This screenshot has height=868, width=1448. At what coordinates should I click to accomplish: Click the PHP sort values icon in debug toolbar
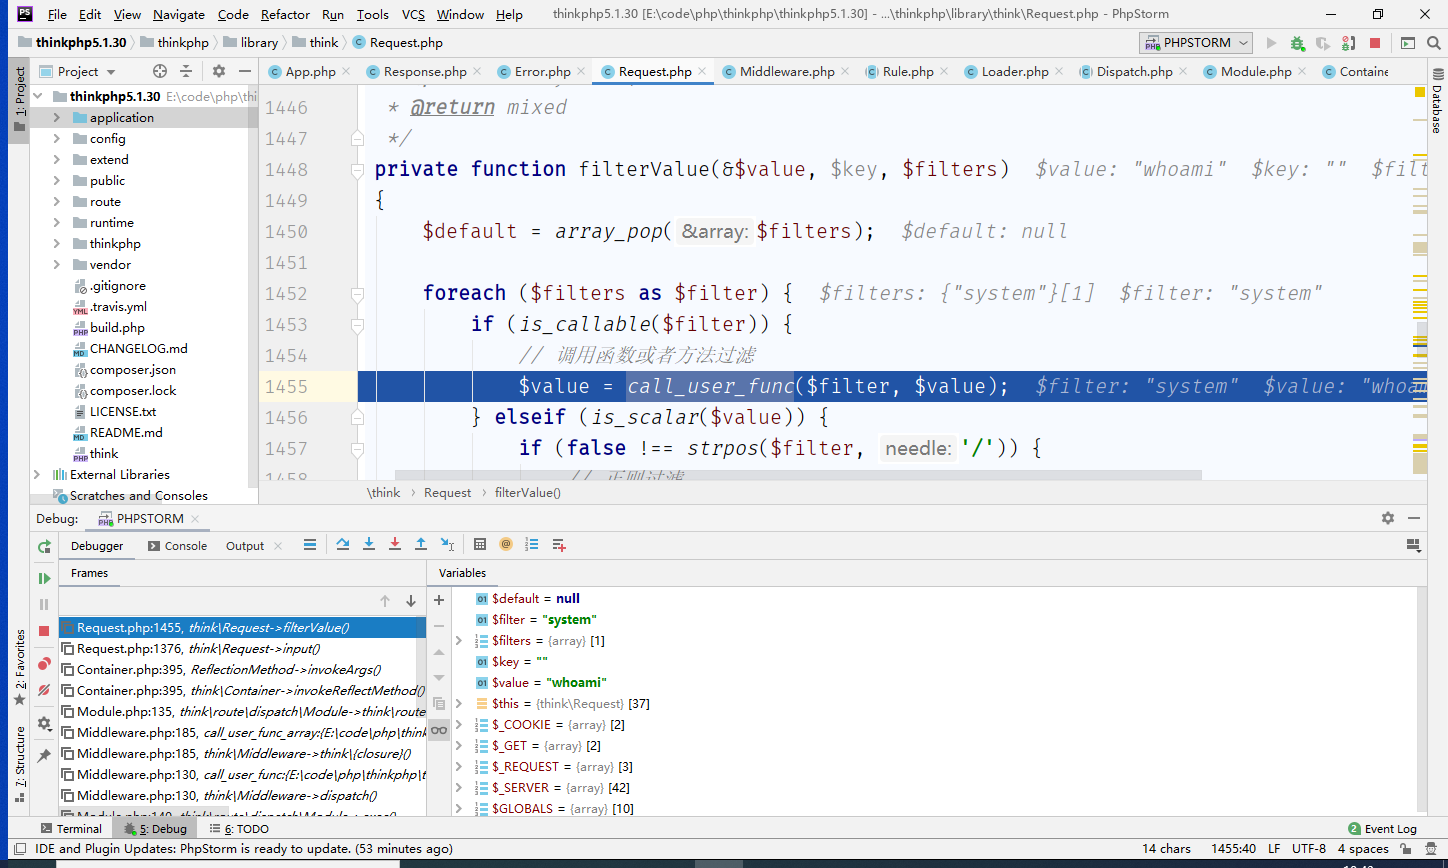click(x=532, y=545)
